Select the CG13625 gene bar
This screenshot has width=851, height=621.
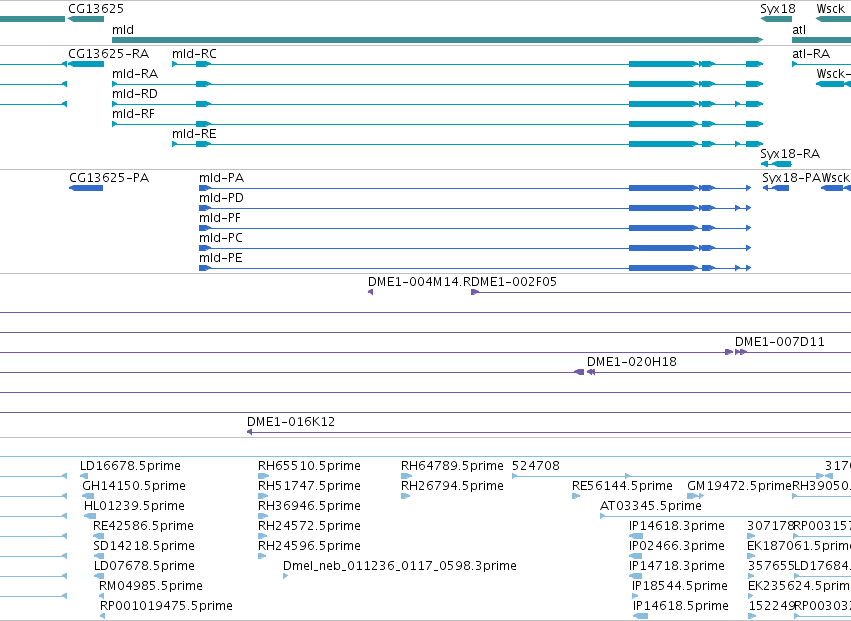click(86, 20)
